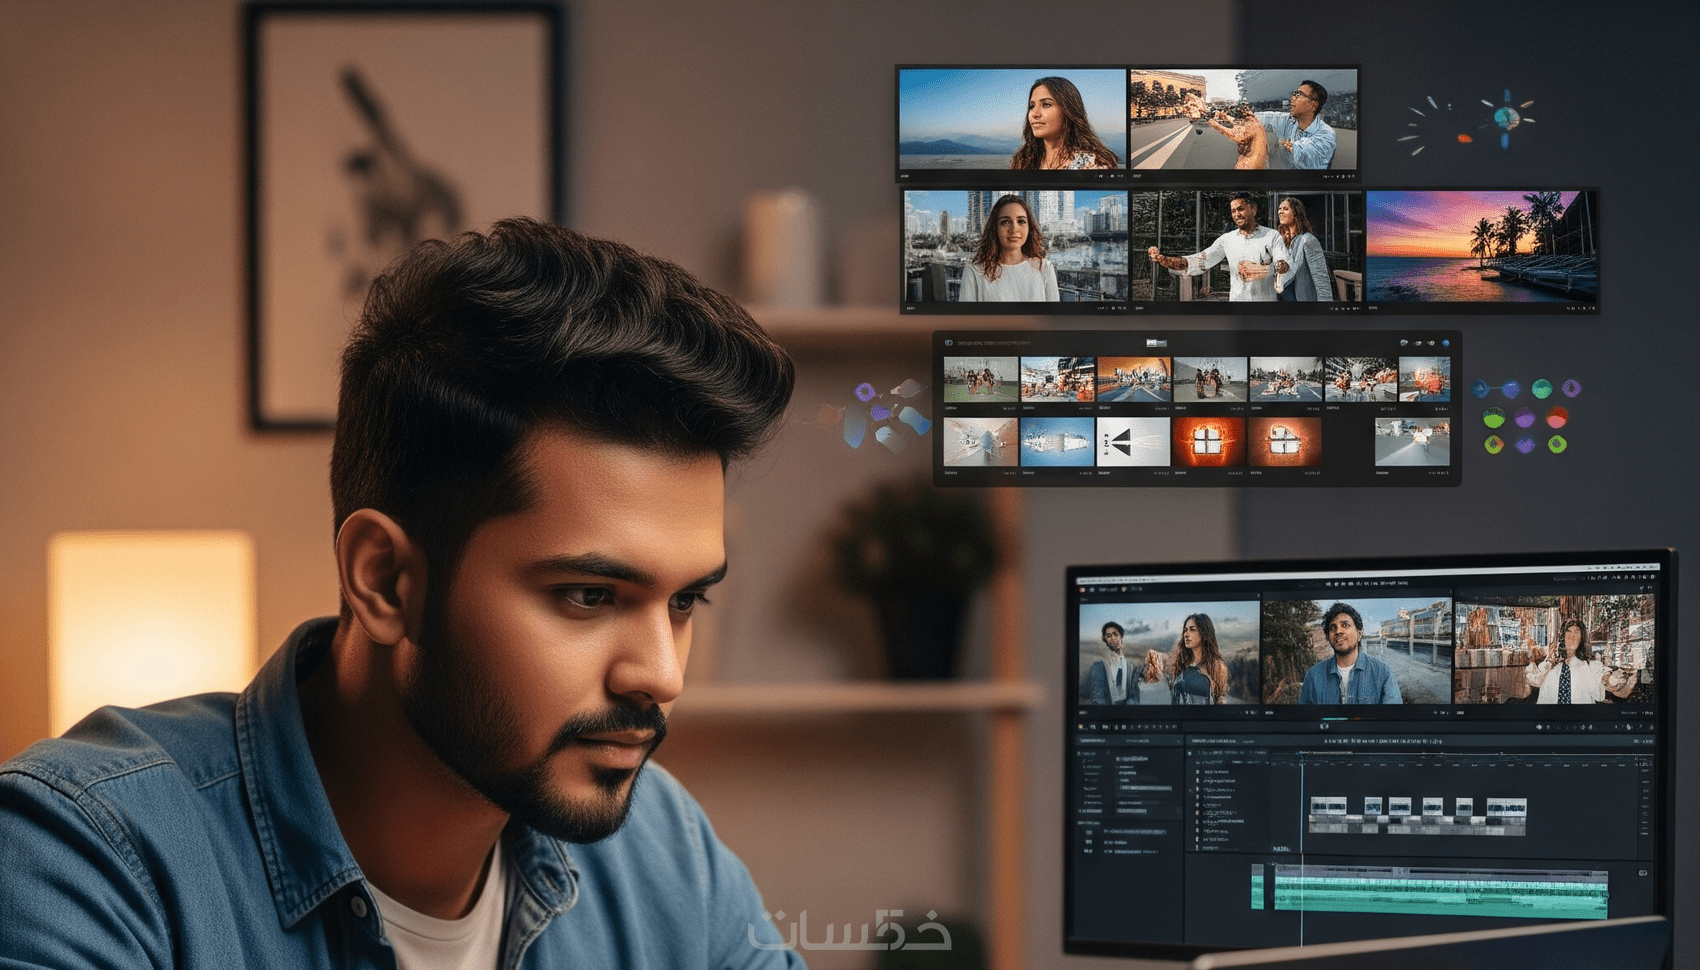Choose the blue-sky thumbnail in the grid panel

click(1057, 442)
